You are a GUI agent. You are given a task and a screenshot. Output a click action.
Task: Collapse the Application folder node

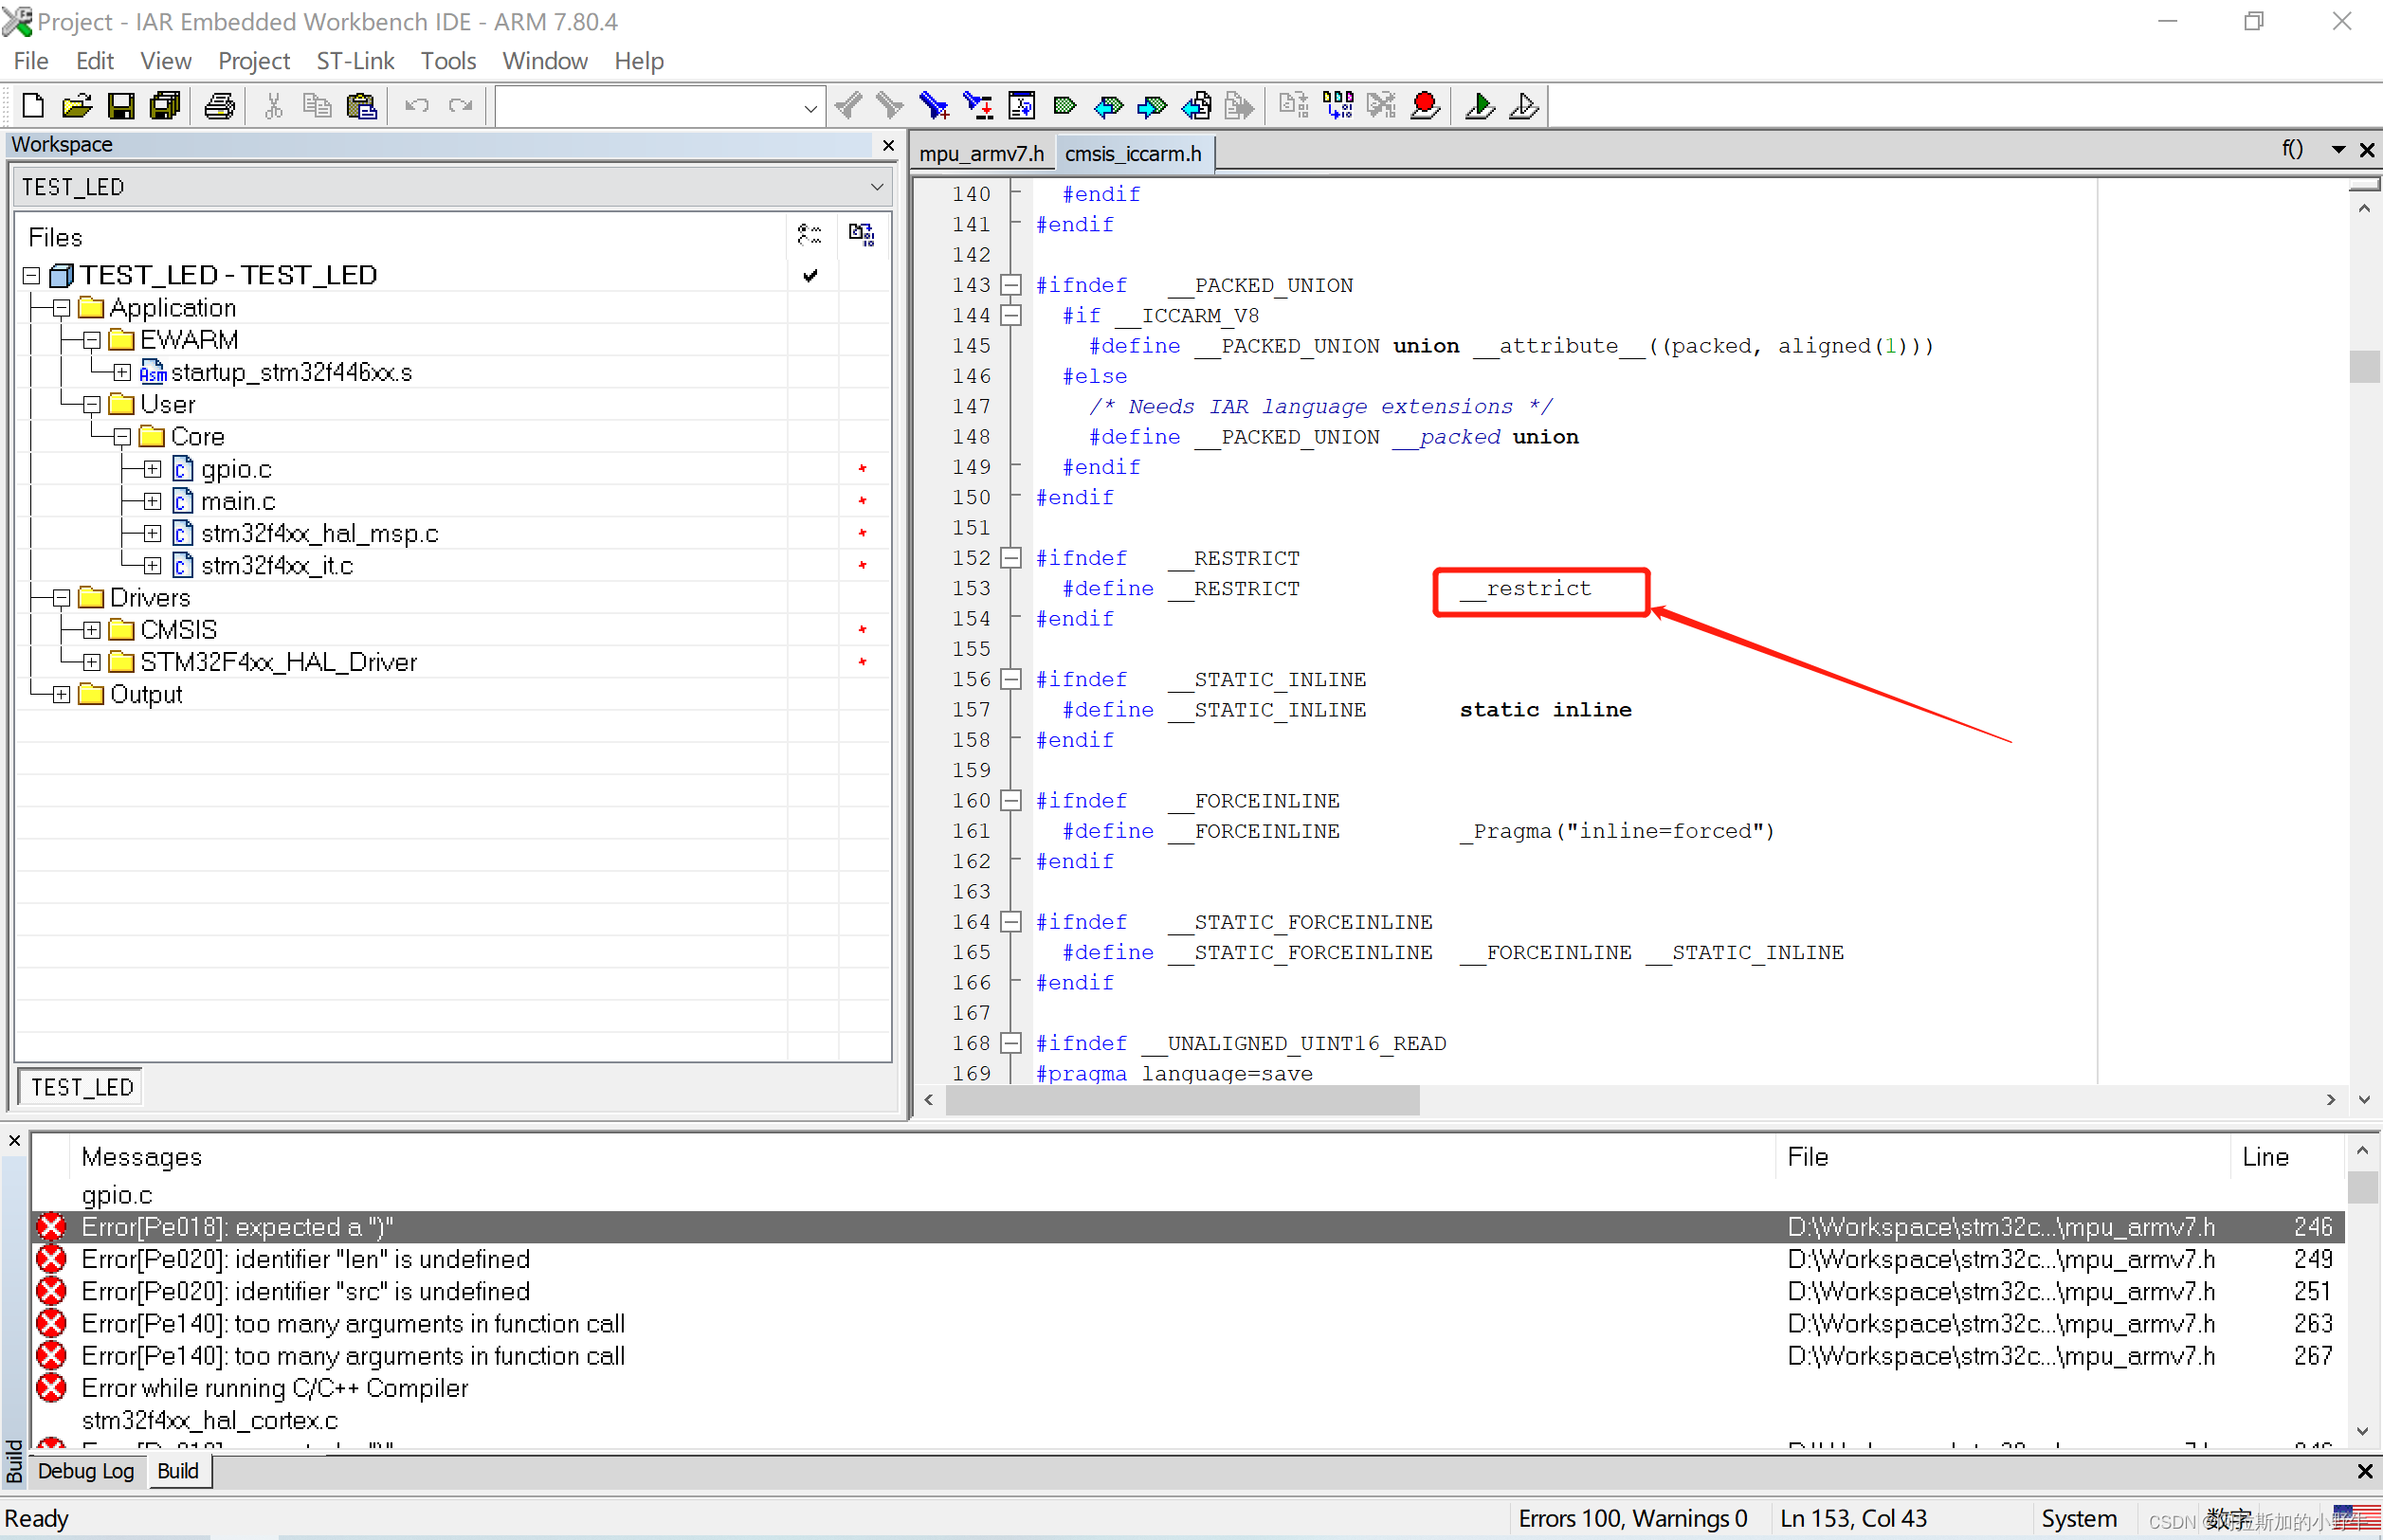(62, 308)
